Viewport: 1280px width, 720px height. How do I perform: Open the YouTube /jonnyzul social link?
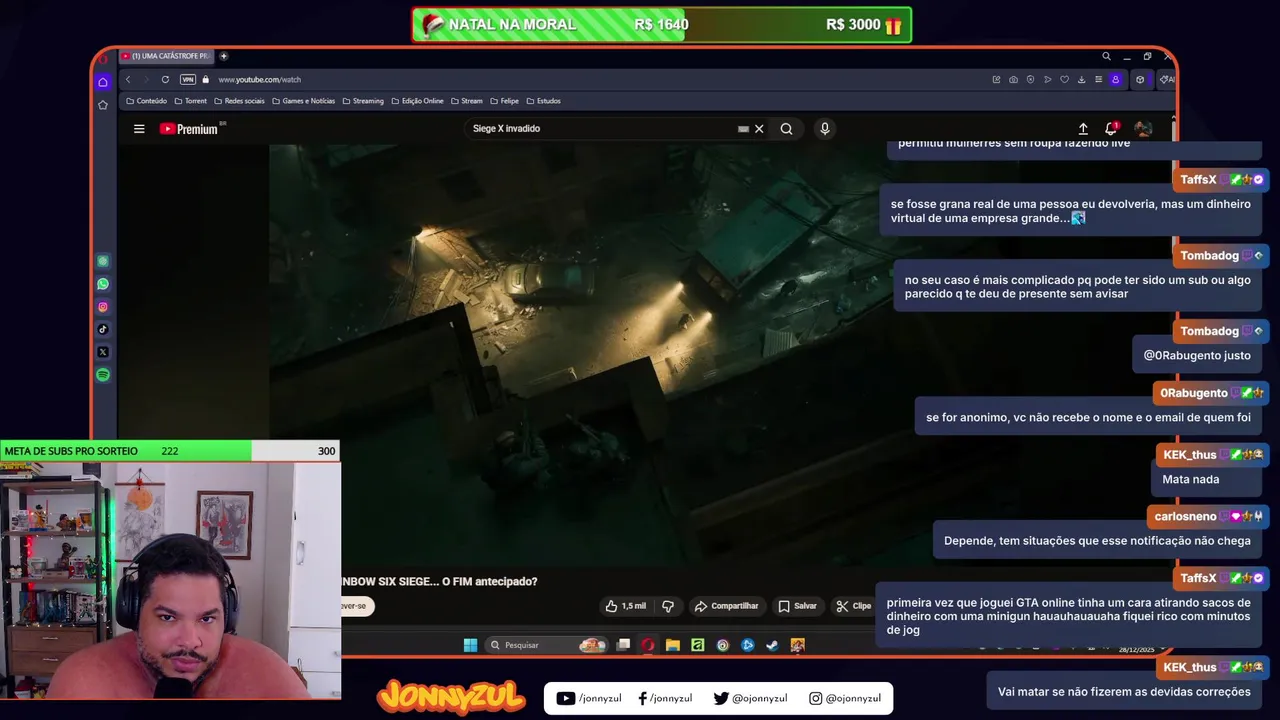click(589, 698)
